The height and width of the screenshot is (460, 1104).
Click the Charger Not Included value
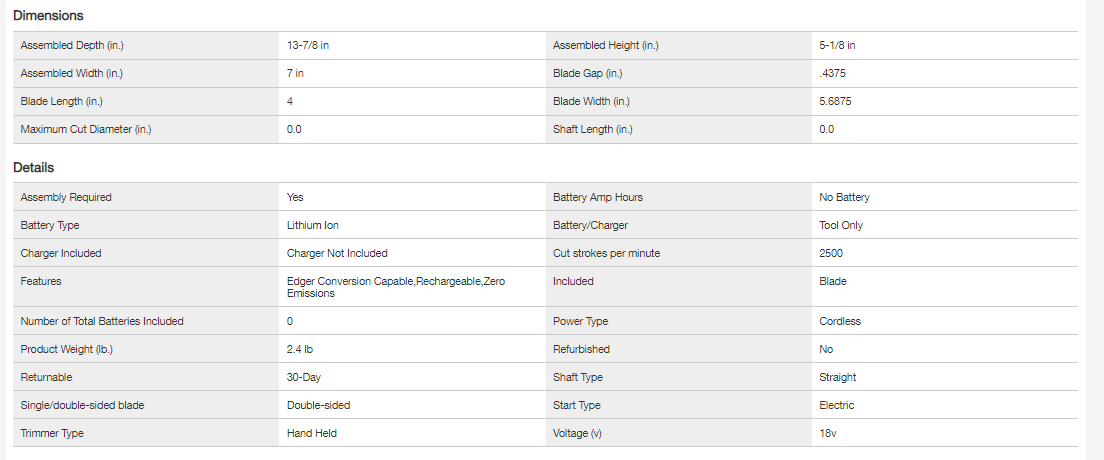[337, 253]
